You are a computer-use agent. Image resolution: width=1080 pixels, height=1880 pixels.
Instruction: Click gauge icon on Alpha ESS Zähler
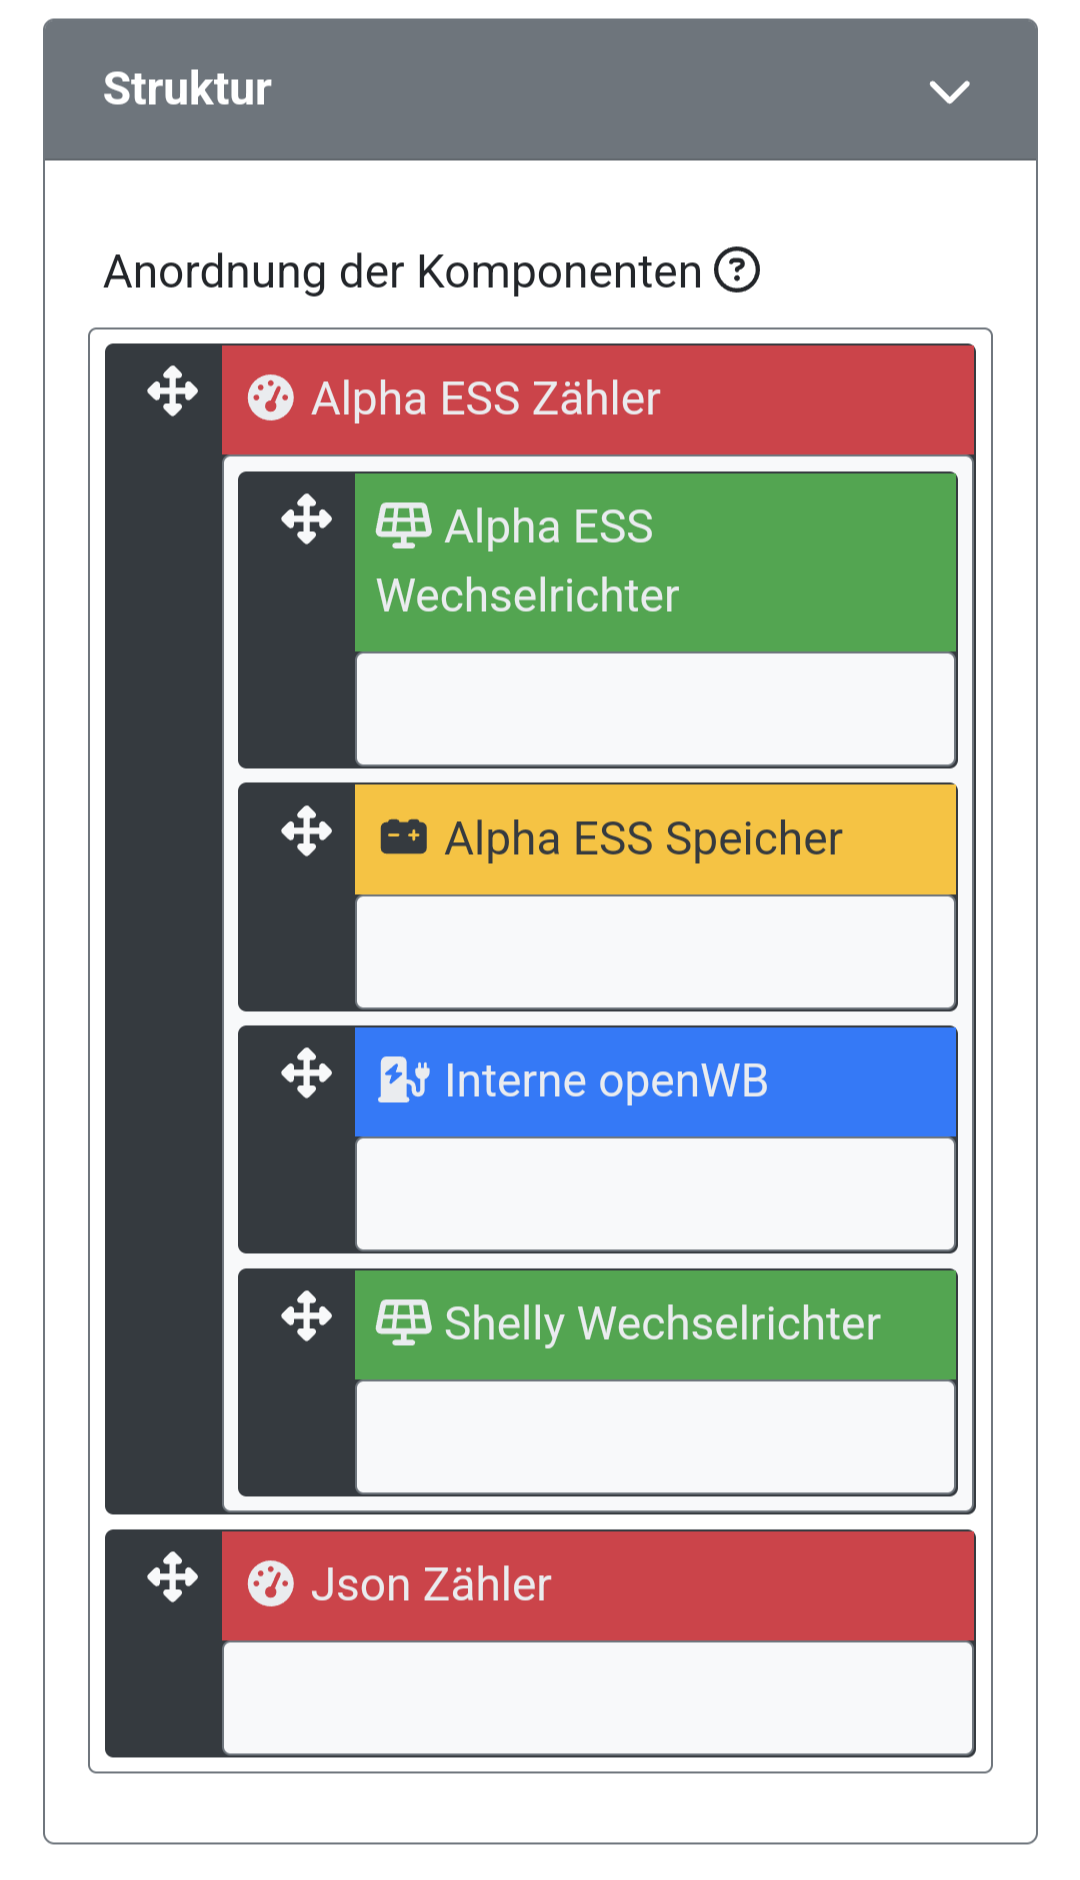[x=271, y=398]
